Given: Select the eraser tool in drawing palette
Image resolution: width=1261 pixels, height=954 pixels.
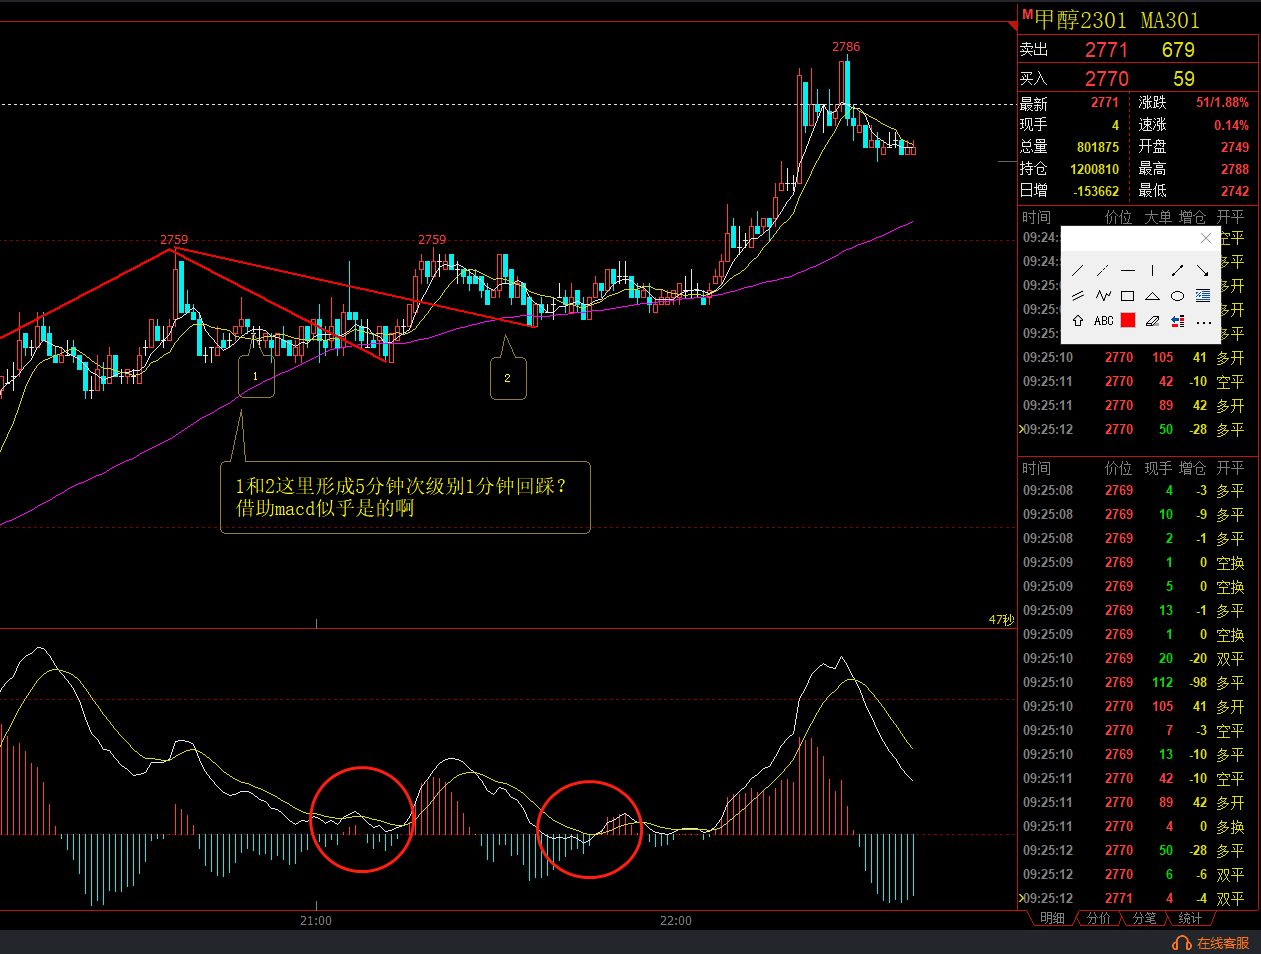Looking at the screenshot, I should (1152, 321).
